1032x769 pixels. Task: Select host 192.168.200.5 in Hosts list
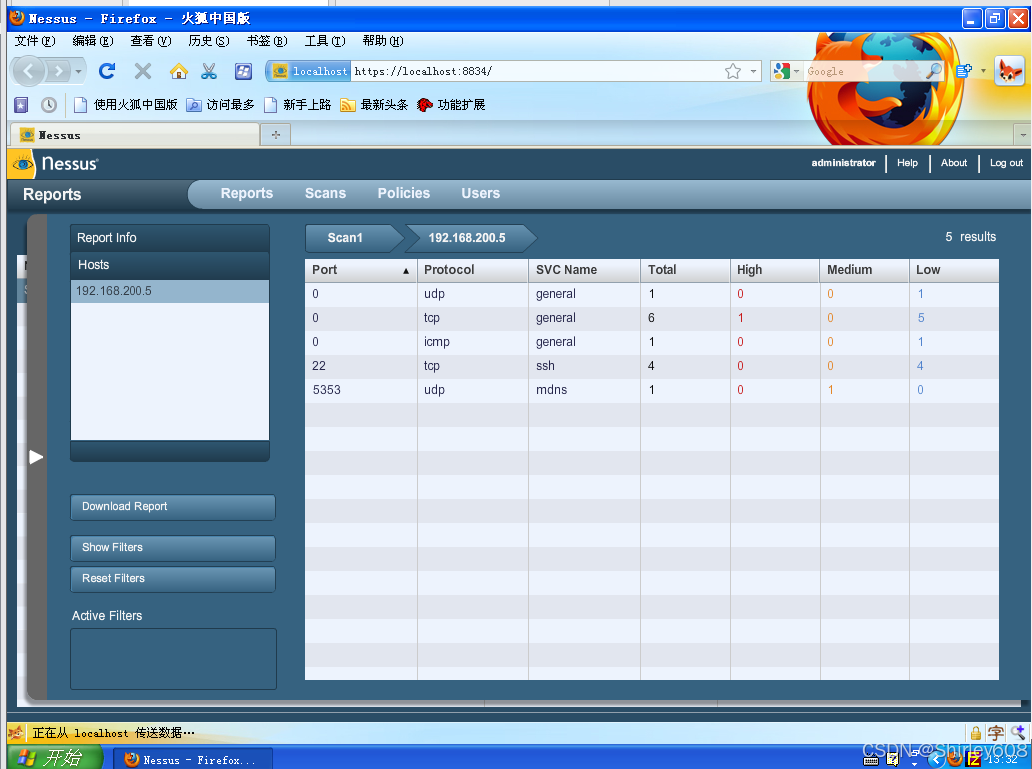coord(170,291)
